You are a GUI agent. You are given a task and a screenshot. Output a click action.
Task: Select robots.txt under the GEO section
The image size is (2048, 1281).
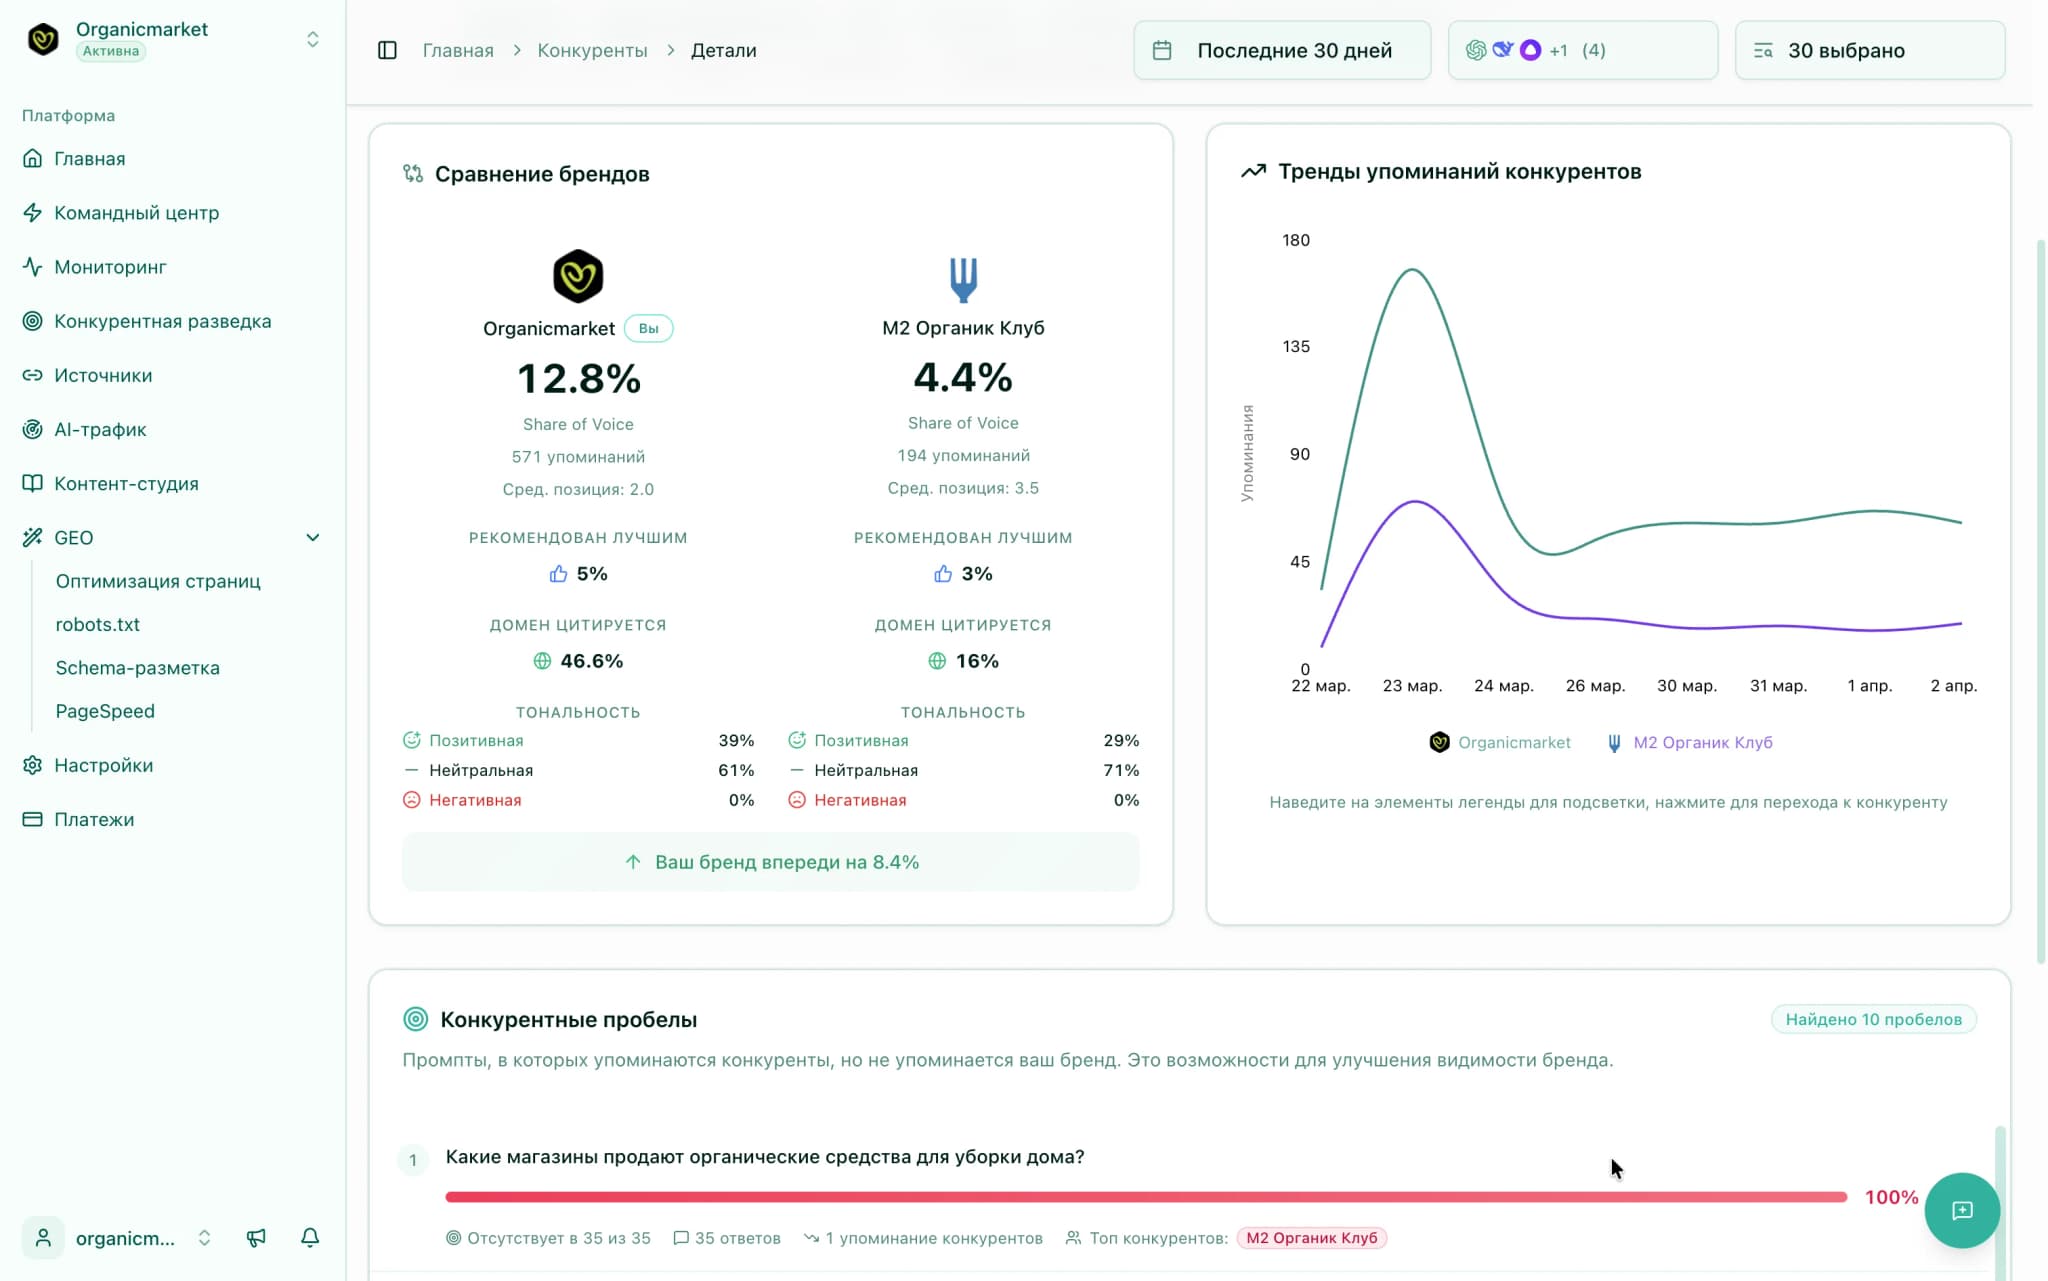[98, 624]
